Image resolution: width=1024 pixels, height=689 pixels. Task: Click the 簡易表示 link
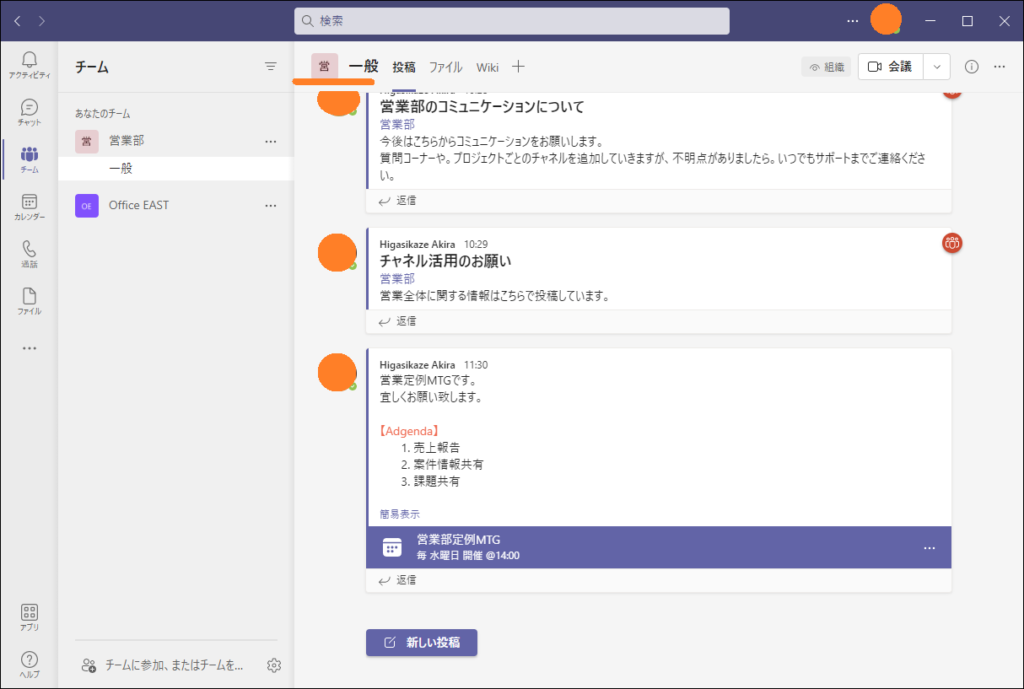tap(400, 515)
